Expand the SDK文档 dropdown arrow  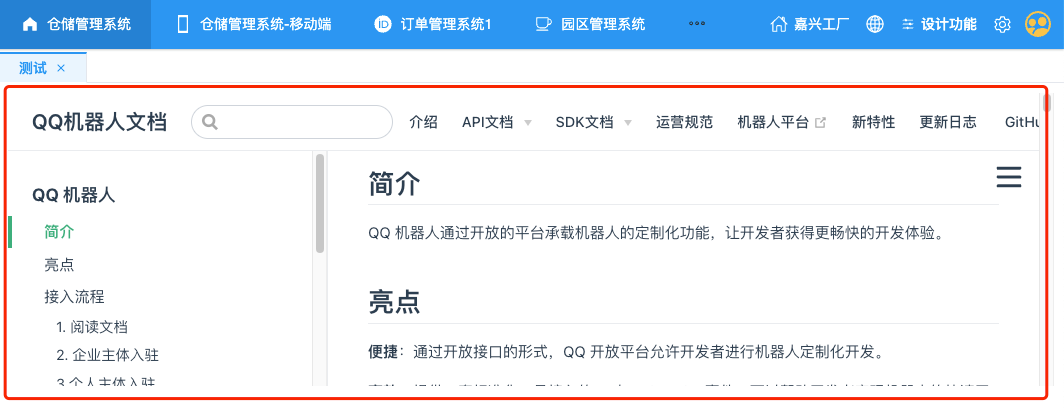point(628,123)
